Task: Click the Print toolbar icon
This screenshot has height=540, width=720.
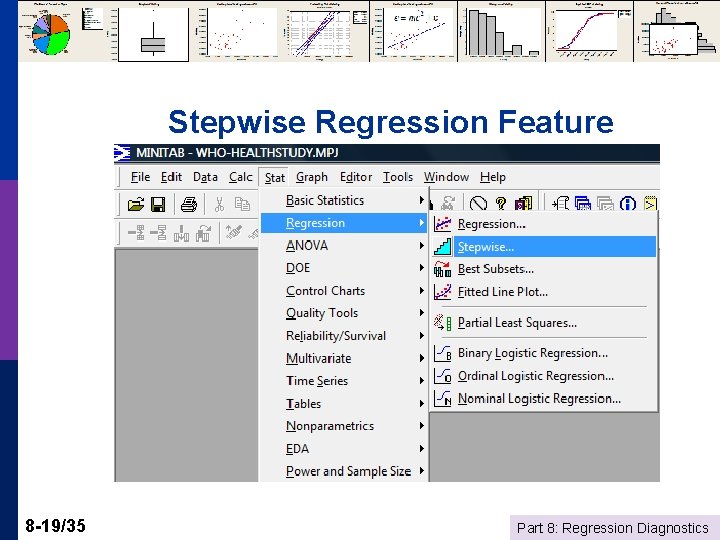Action: click(x=189, y=204)
